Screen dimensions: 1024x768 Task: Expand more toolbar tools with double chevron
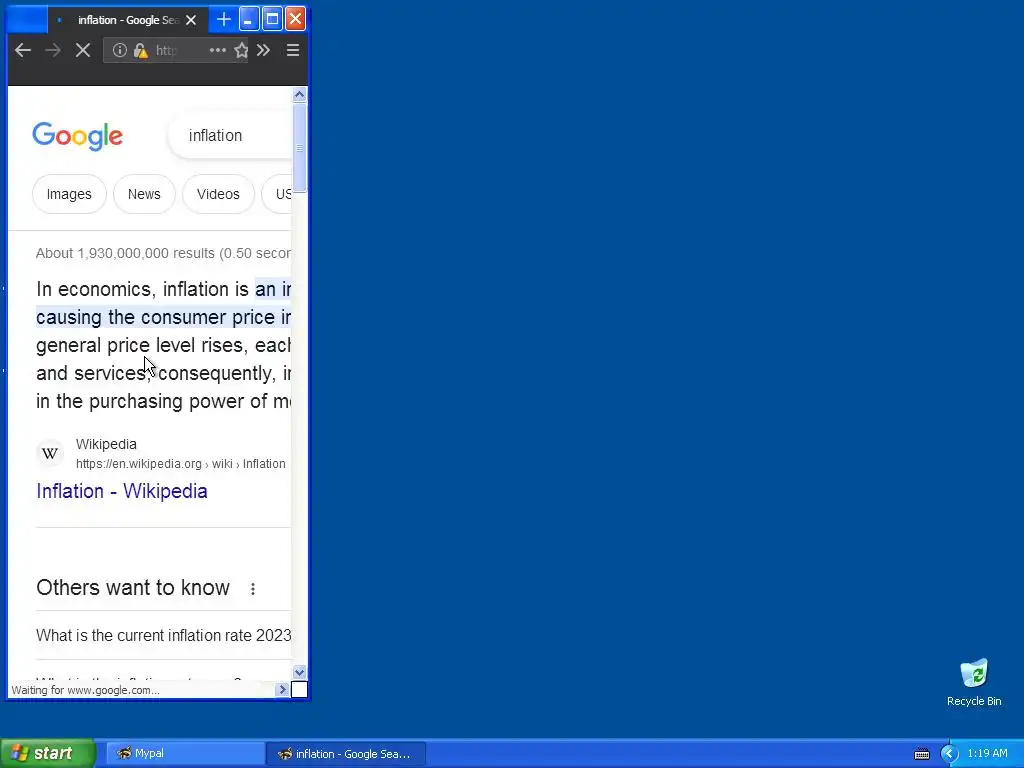(x=263, y=50)
